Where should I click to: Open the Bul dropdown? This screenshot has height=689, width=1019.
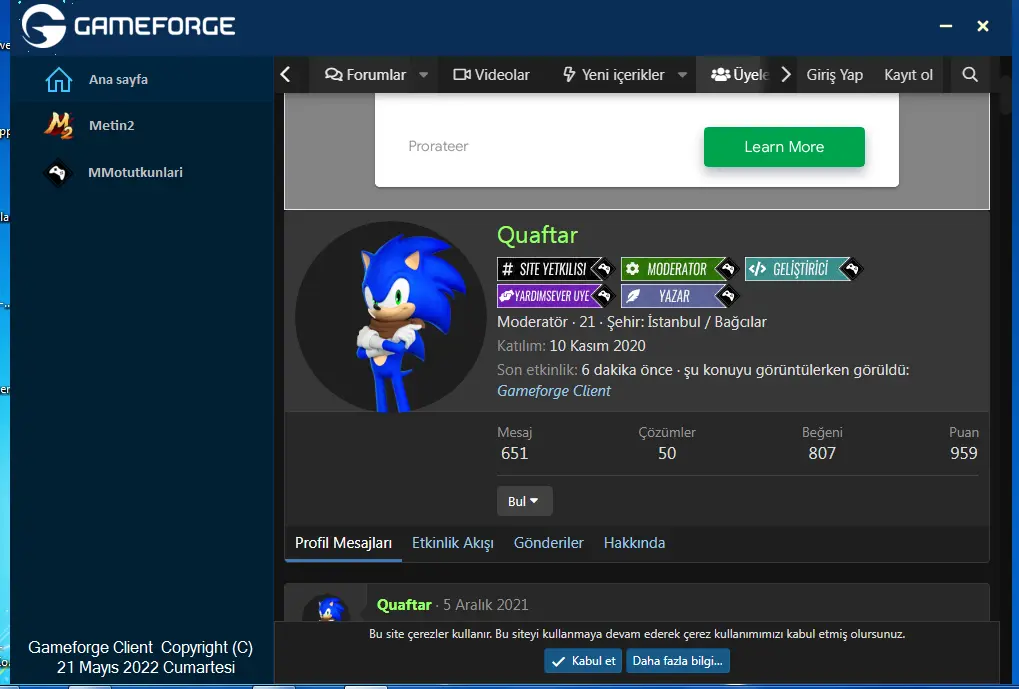coord(524,501)
